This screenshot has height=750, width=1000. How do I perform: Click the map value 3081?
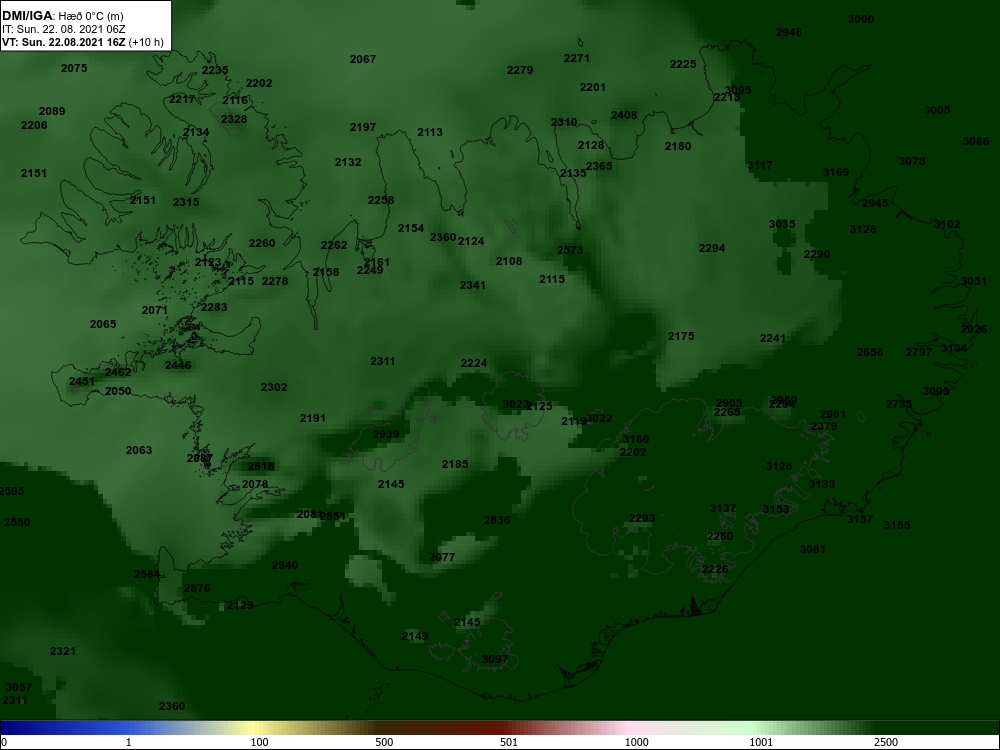812,549
